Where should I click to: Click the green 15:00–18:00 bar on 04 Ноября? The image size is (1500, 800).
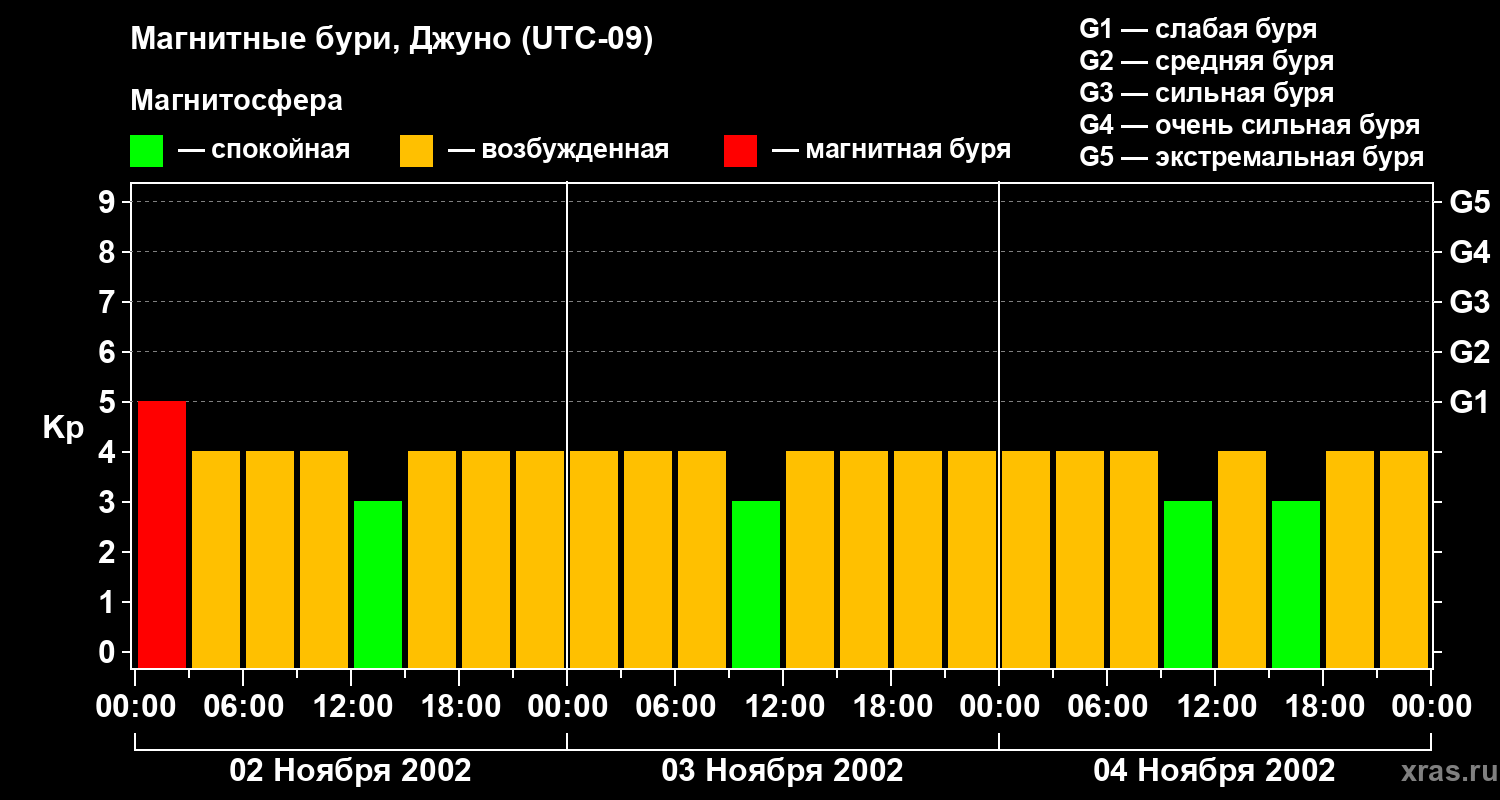click(x=1296, y=584)
